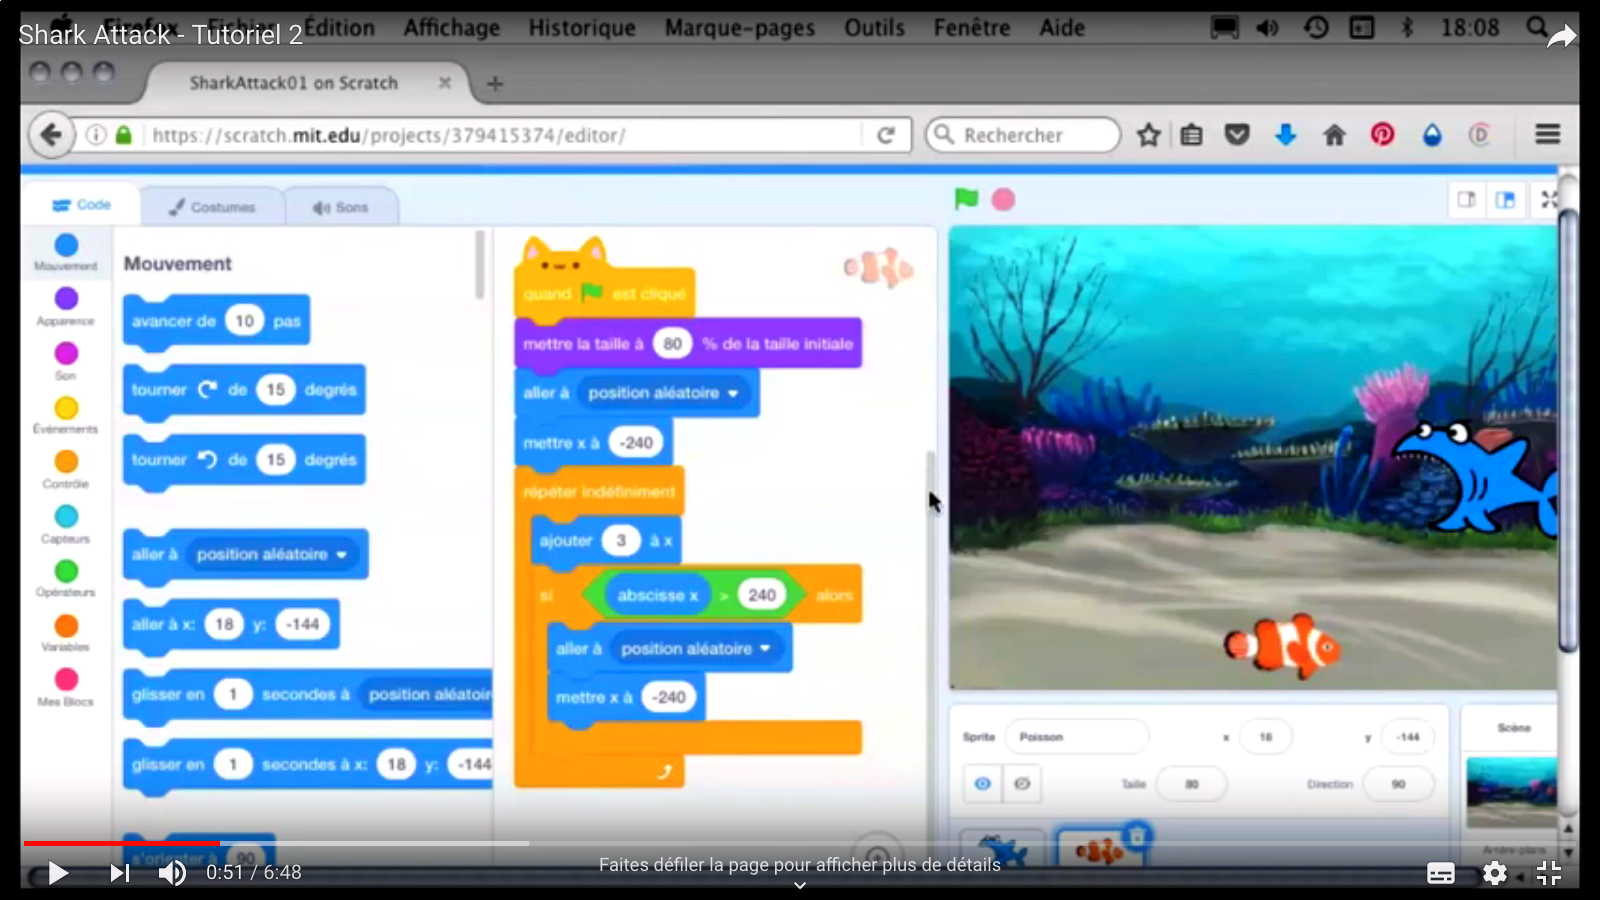
Task: Open the Sons tab
Action: [341, 207]
